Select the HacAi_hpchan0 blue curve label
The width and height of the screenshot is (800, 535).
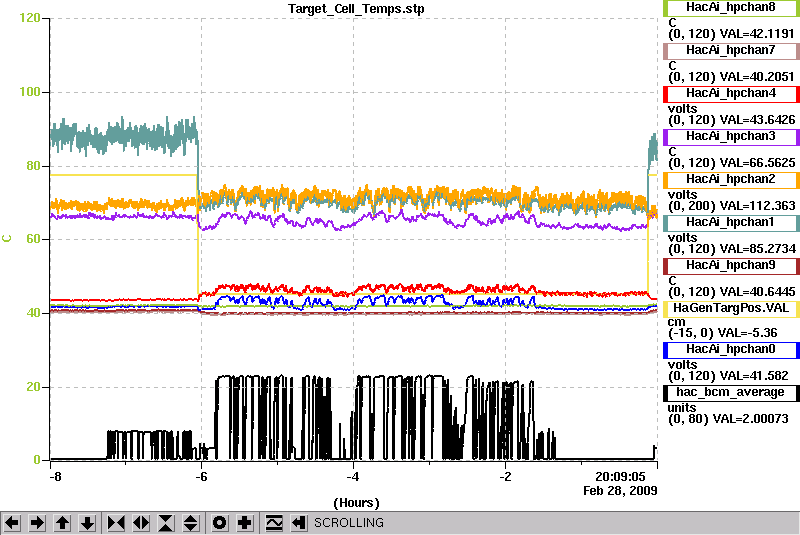tap(731, 349)
